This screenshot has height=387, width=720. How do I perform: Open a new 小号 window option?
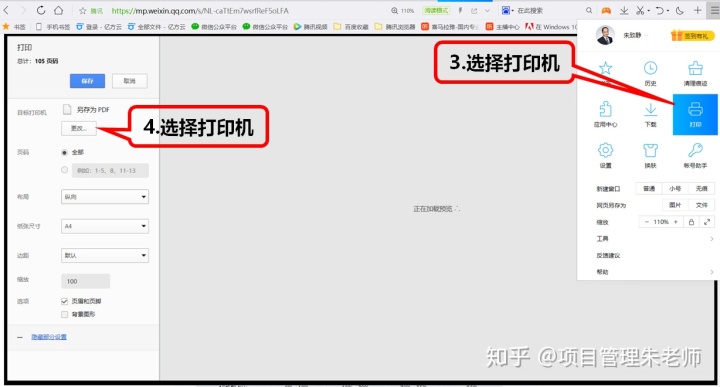pyautogui.click(x=675, y=189)
